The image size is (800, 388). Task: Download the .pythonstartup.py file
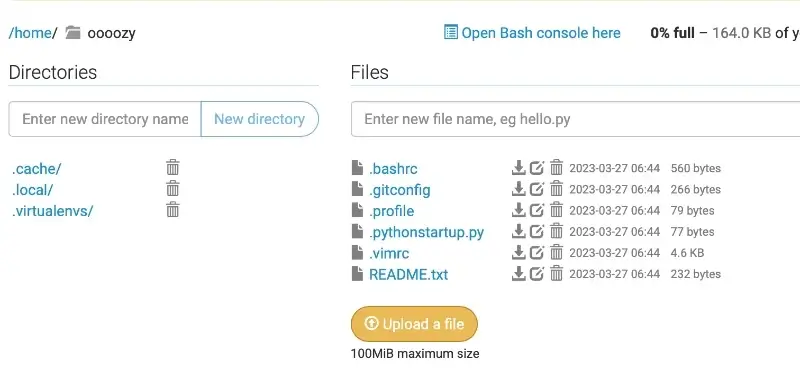(x=518, y=231)
